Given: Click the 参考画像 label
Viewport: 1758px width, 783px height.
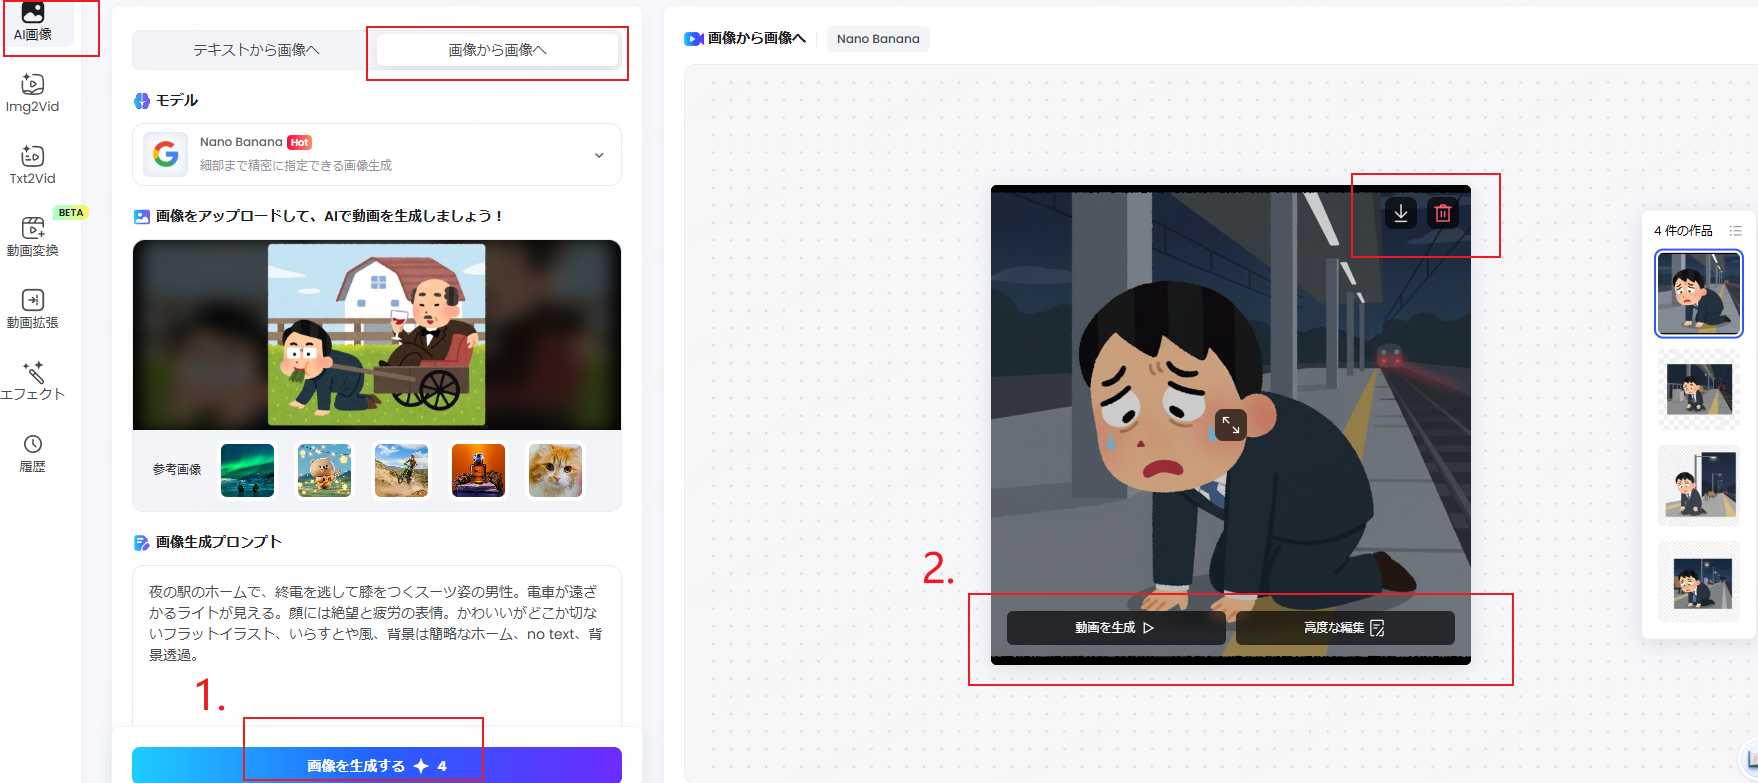Looking at the screenshot, I should (x=177, y=470).
